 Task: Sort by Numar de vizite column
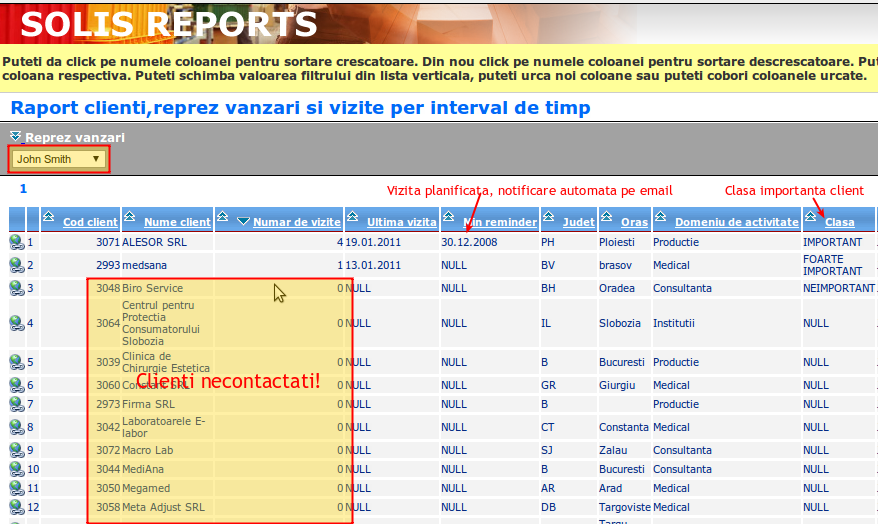click(x=297, y=222)
